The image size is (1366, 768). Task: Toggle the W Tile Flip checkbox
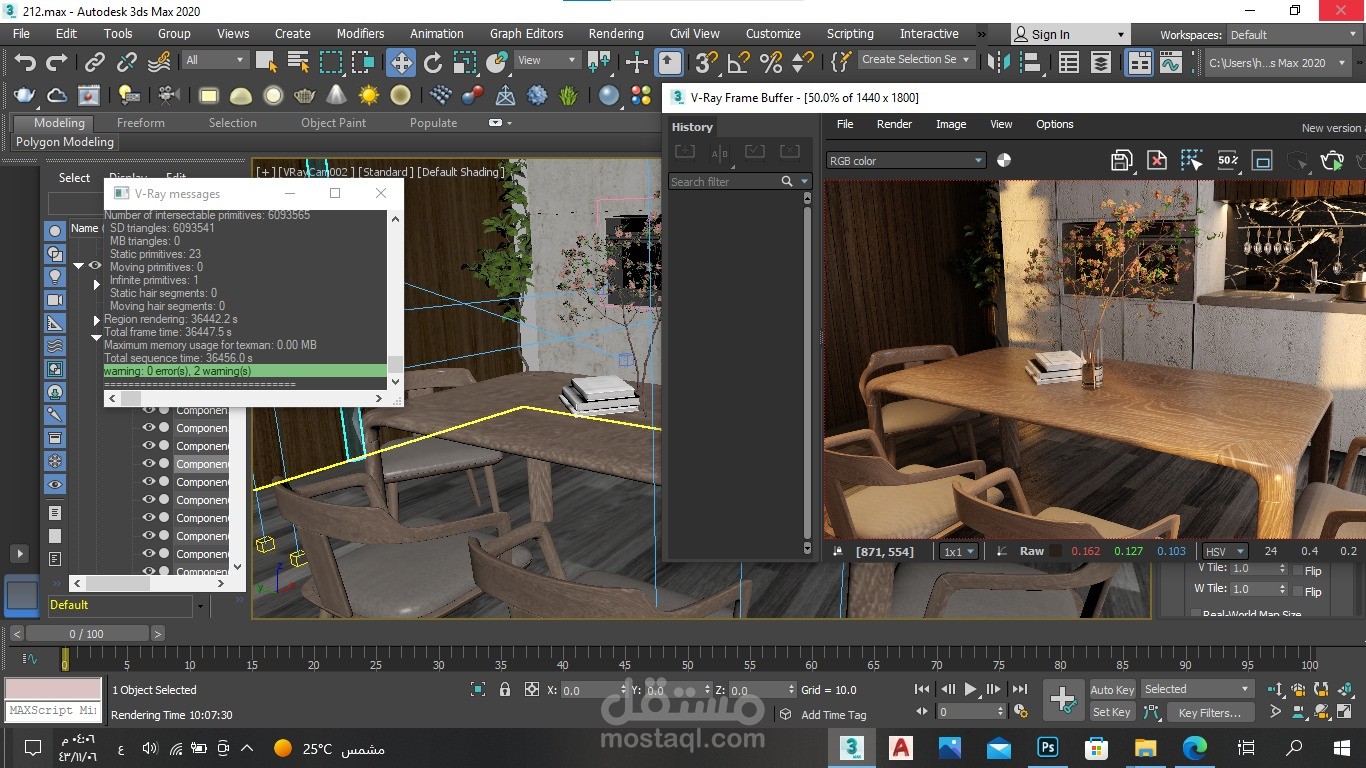pyautogui.click(x=1298, y=591)
